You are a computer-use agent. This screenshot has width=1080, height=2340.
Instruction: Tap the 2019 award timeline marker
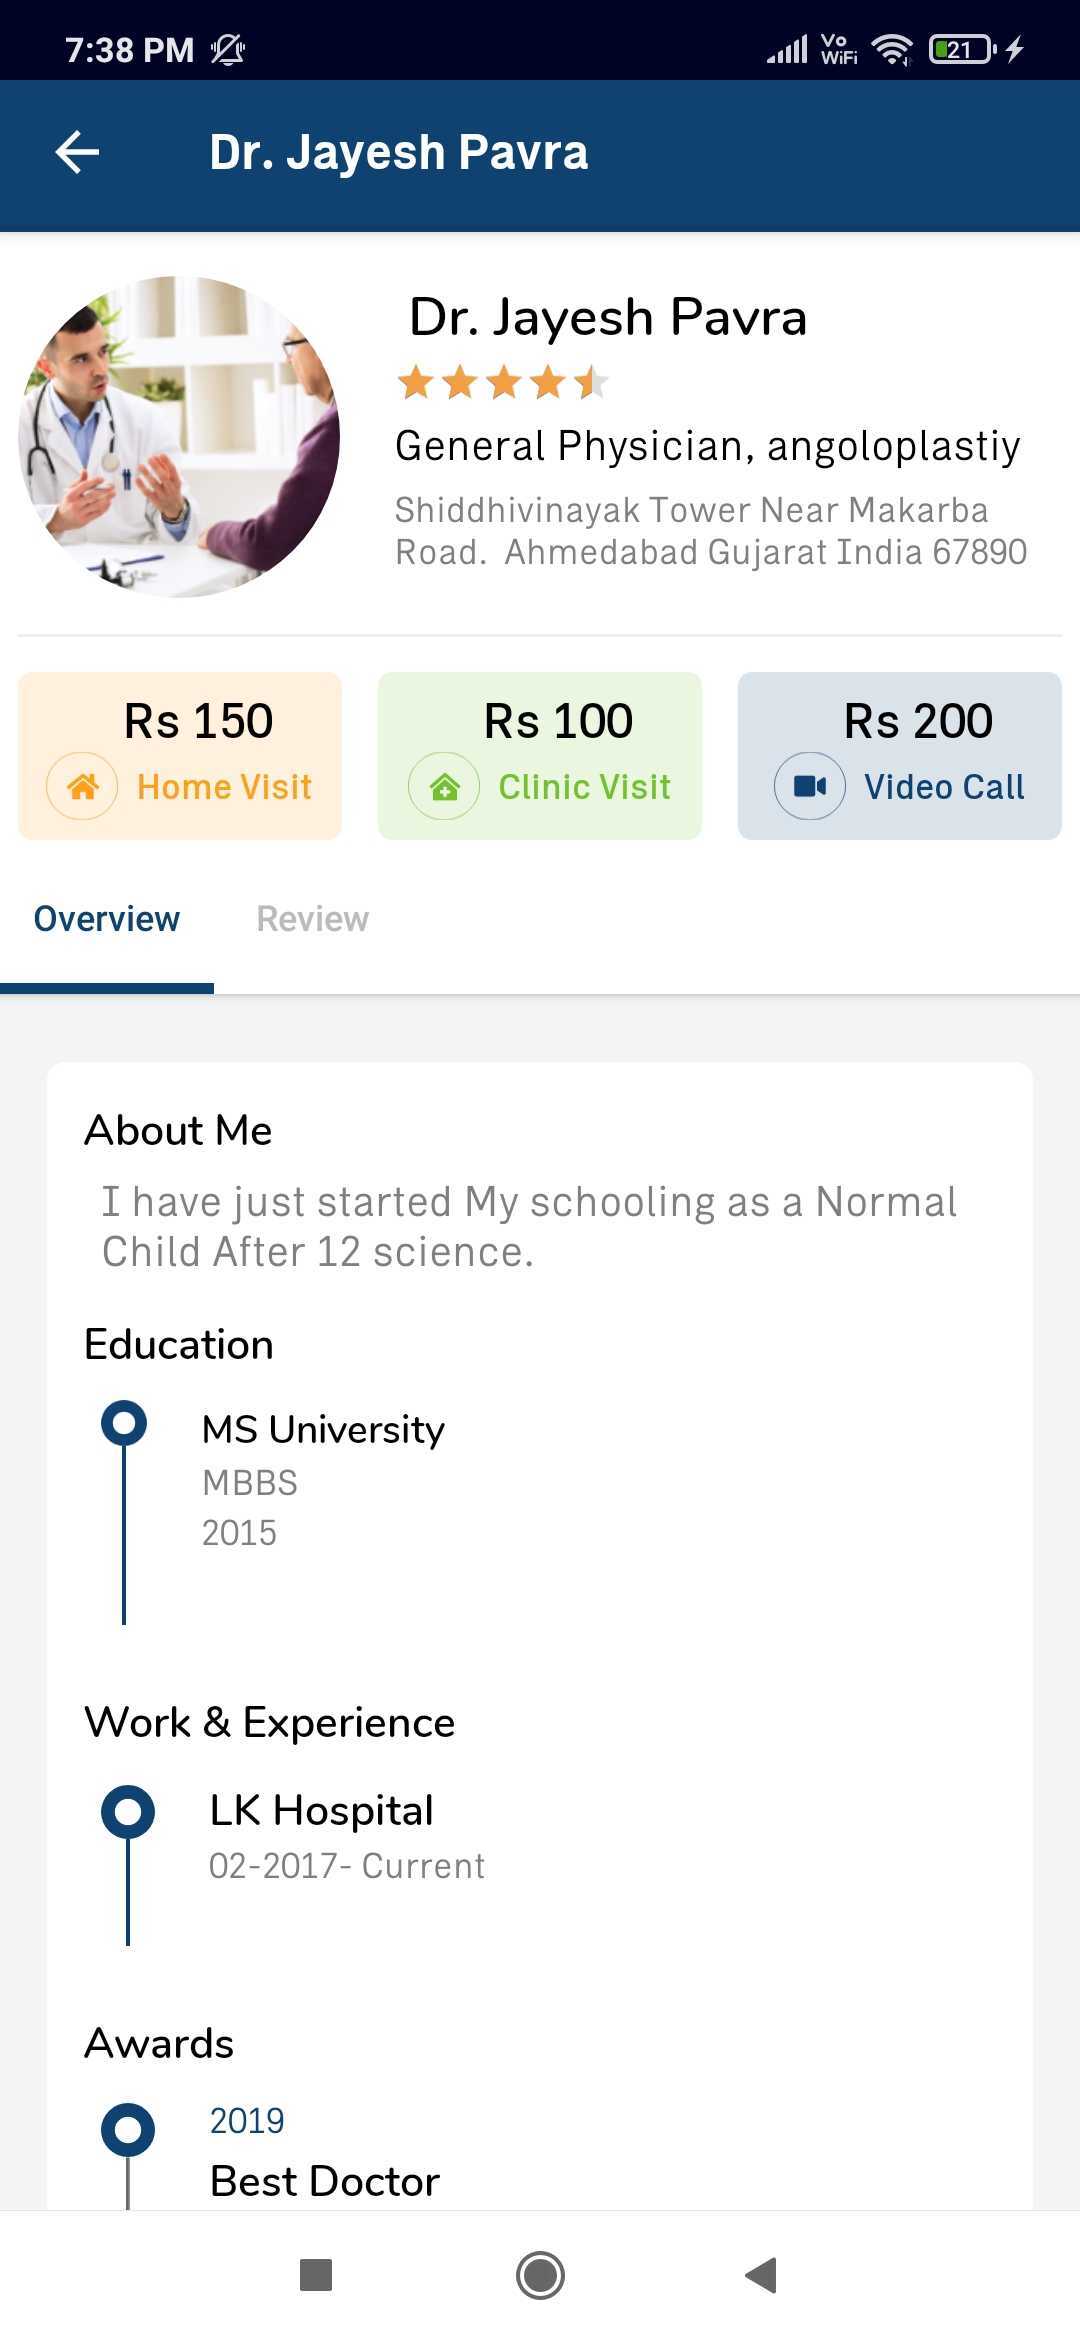(128, 2130)
